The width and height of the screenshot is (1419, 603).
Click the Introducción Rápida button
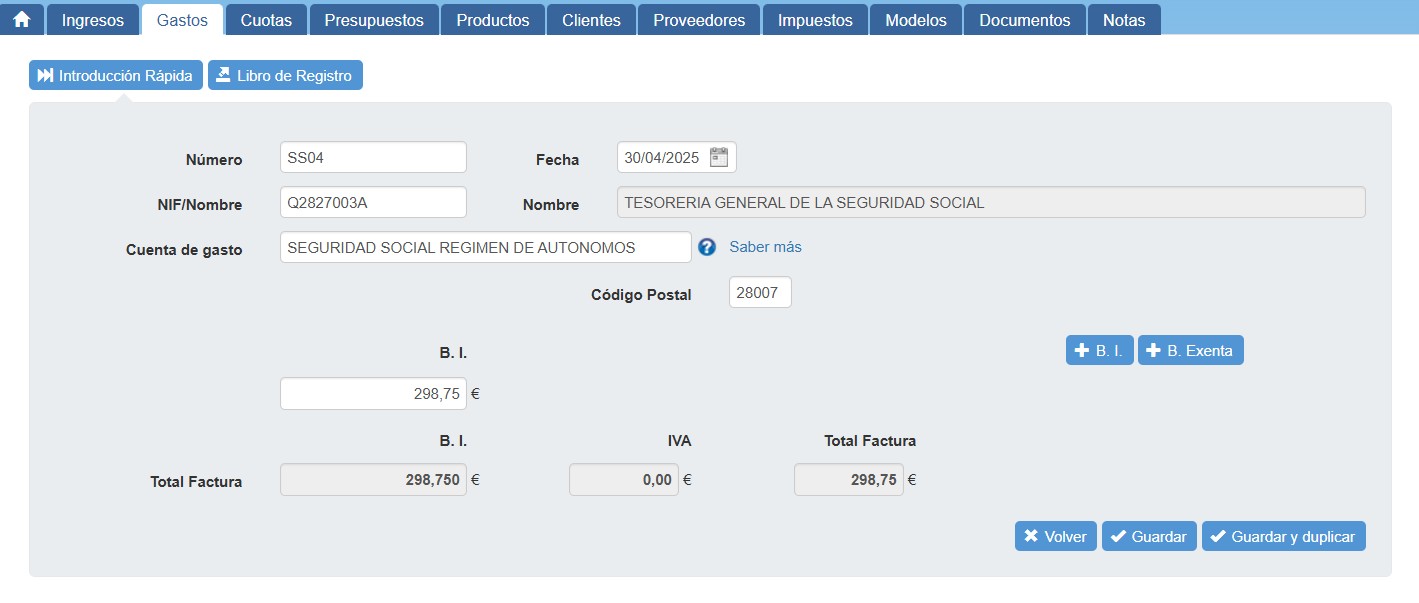pyautogui.click(x=116, y=75)
